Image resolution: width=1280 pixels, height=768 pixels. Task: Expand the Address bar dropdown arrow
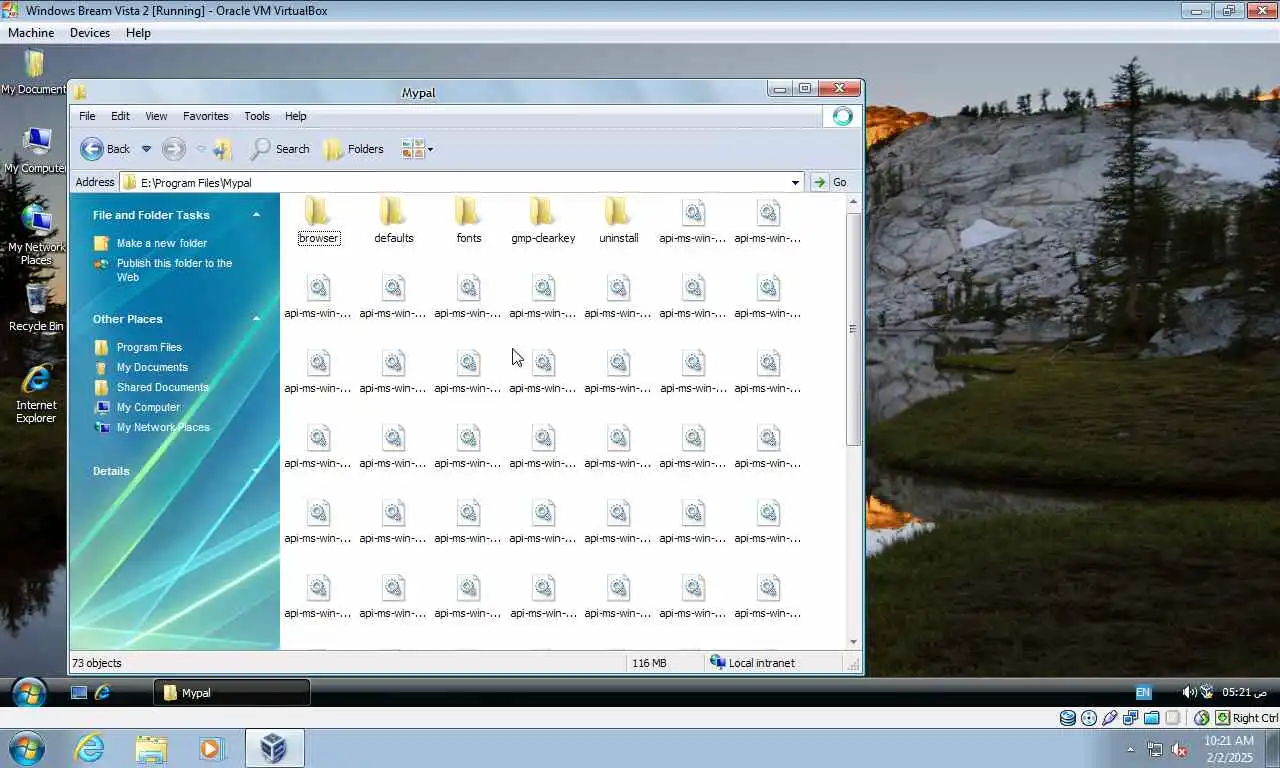pyautogui.click(x=796, y=182)
